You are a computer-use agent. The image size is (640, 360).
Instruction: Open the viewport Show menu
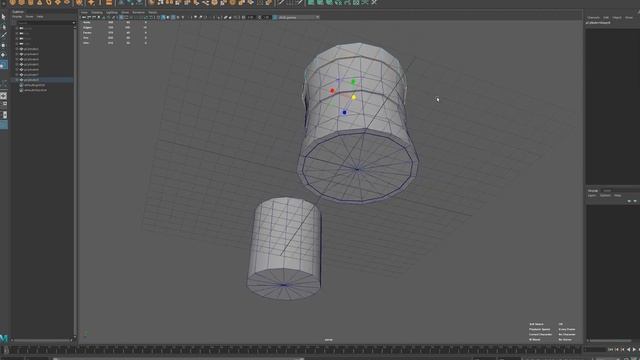click(x=125, y=12)
